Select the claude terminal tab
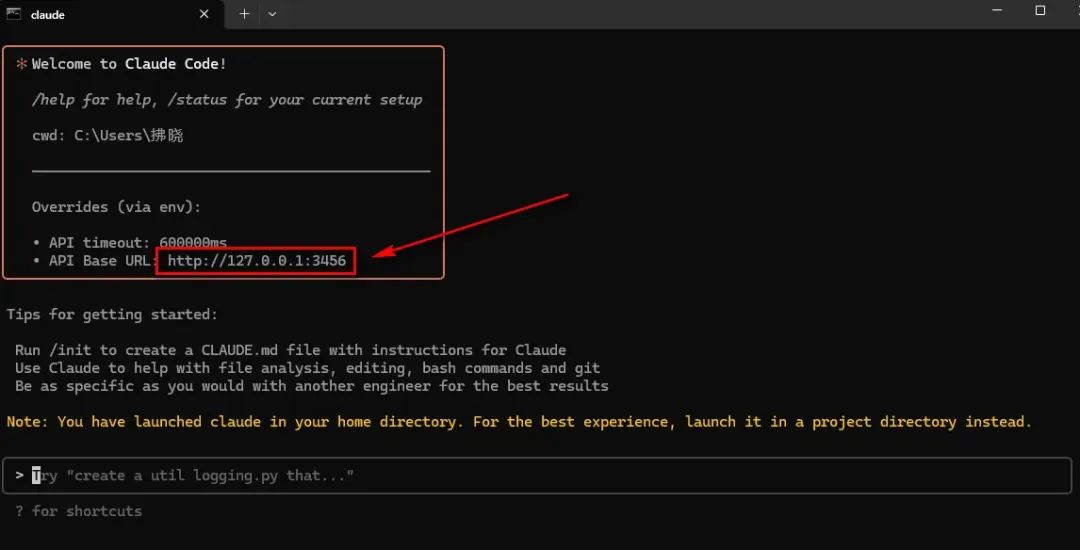This screenshot has width=1080, height=550. click(112, 14)
